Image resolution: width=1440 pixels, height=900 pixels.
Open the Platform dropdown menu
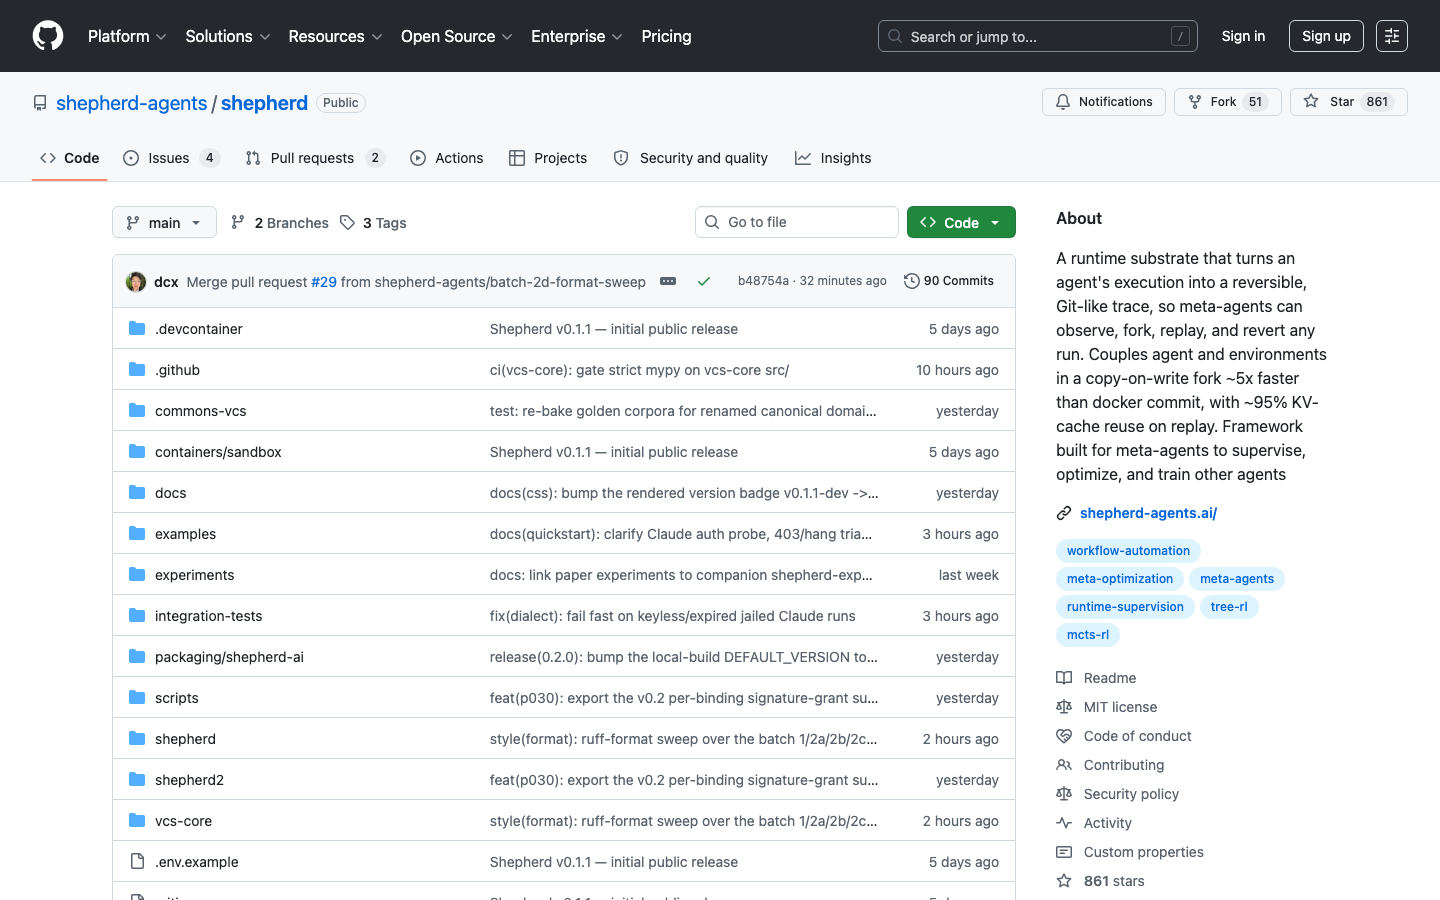(127, 36)
